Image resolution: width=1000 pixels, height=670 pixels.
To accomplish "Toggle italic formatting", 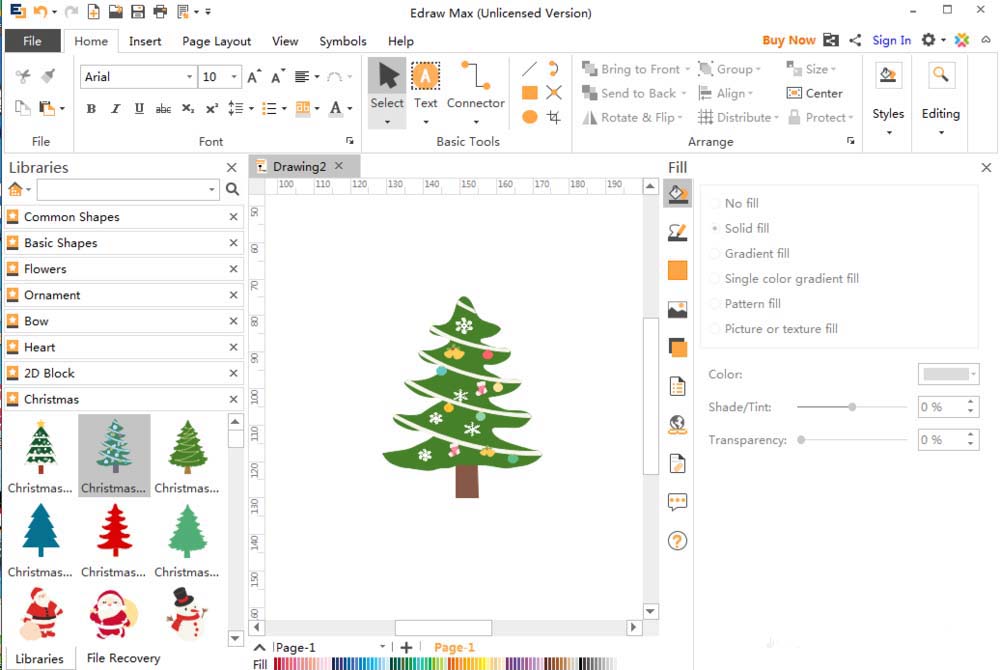I will tap(115, 108).
